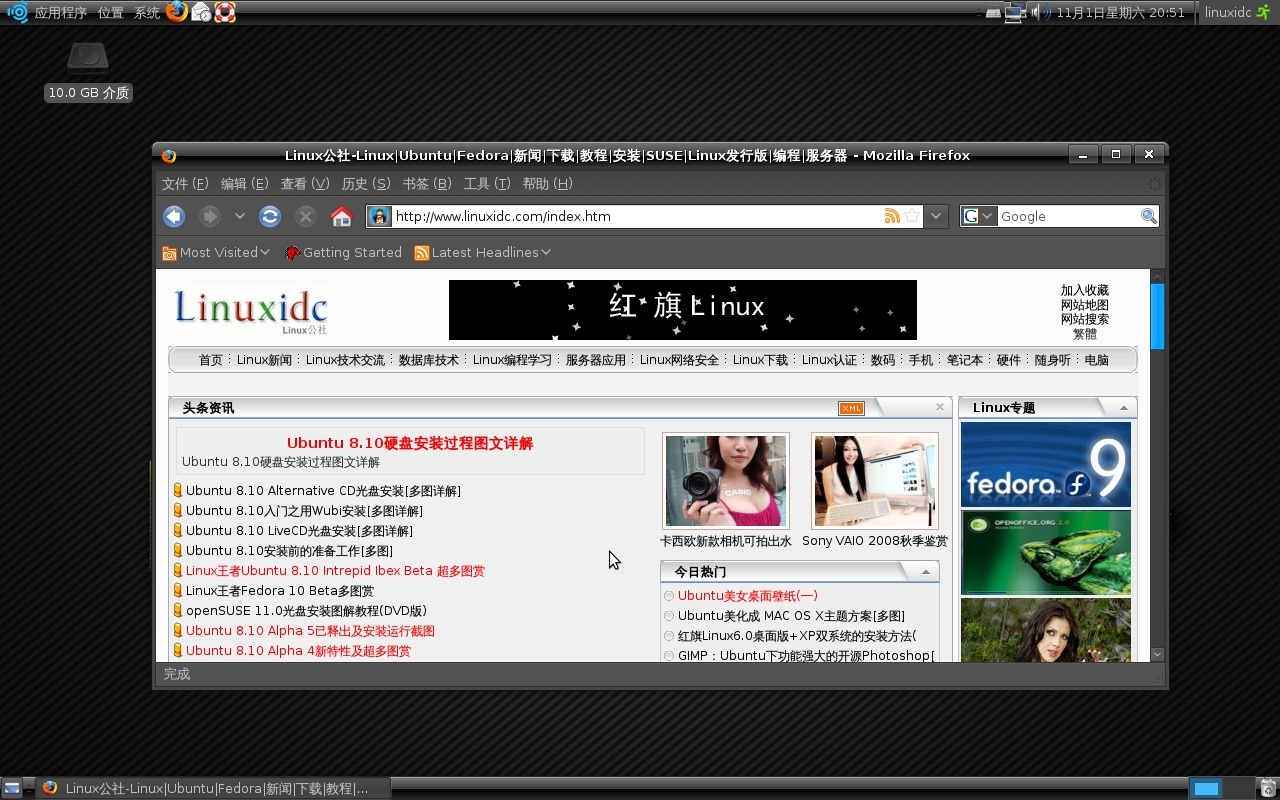Select the Firefox window taskbar button
This screenshot has width=1280, height=800.
(212, 788)
